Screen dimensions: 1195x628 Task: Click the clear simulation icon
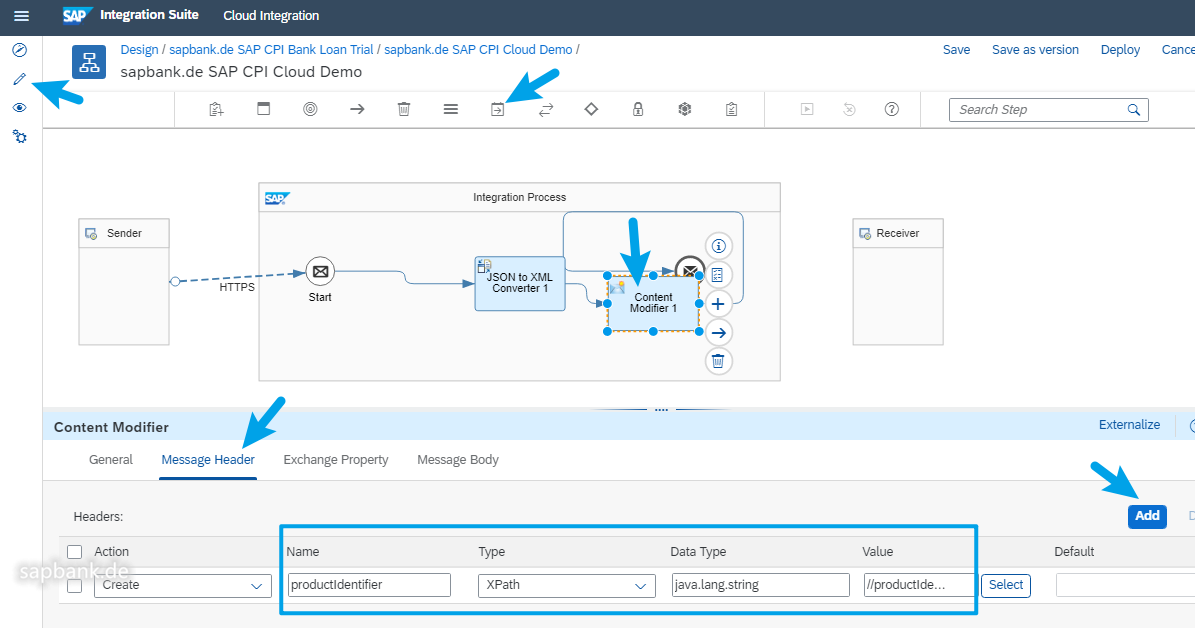click(x=849, y=109)
